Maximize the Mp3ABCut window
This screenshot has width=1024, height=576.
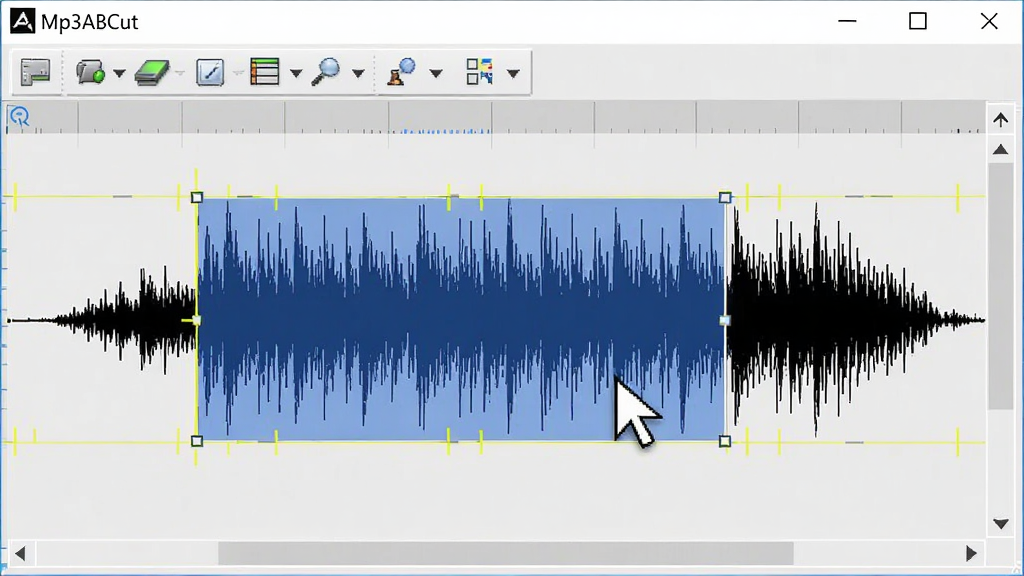coord(918,21)
